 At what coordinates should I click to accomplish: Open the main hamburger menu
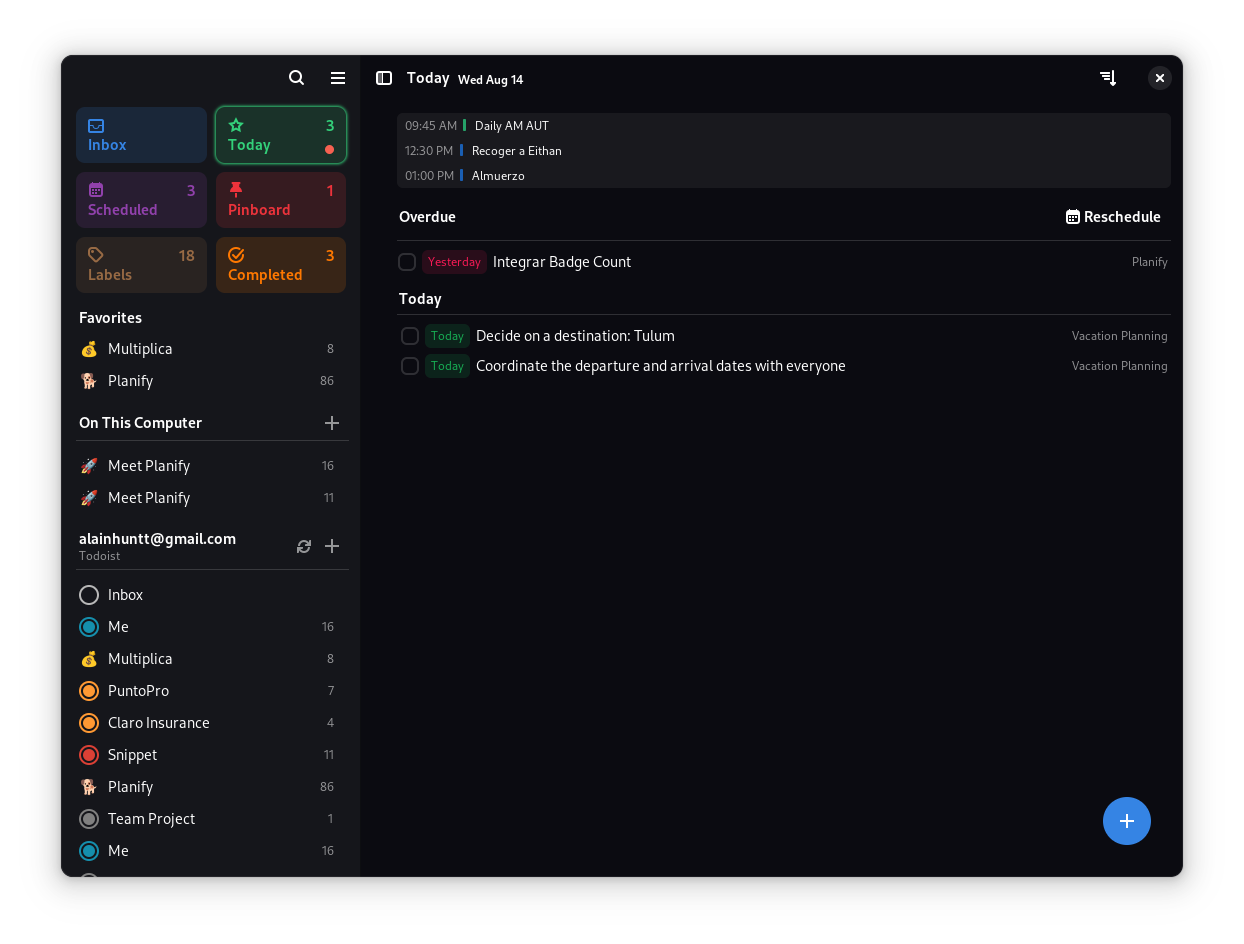coord(337,77)
